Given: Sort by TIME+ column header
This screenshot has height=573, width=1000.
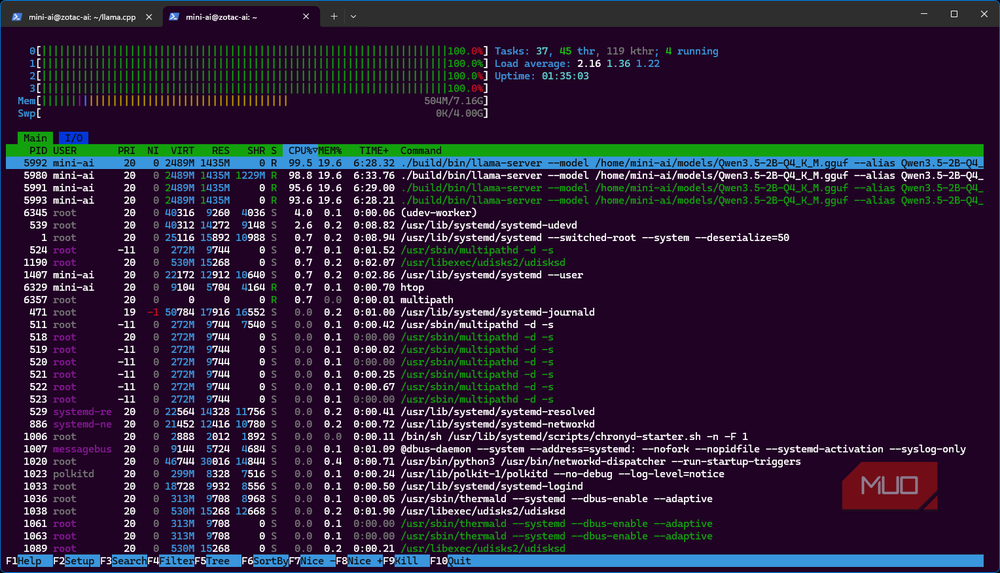Looking at the screenshot, I should pos(374,151).
